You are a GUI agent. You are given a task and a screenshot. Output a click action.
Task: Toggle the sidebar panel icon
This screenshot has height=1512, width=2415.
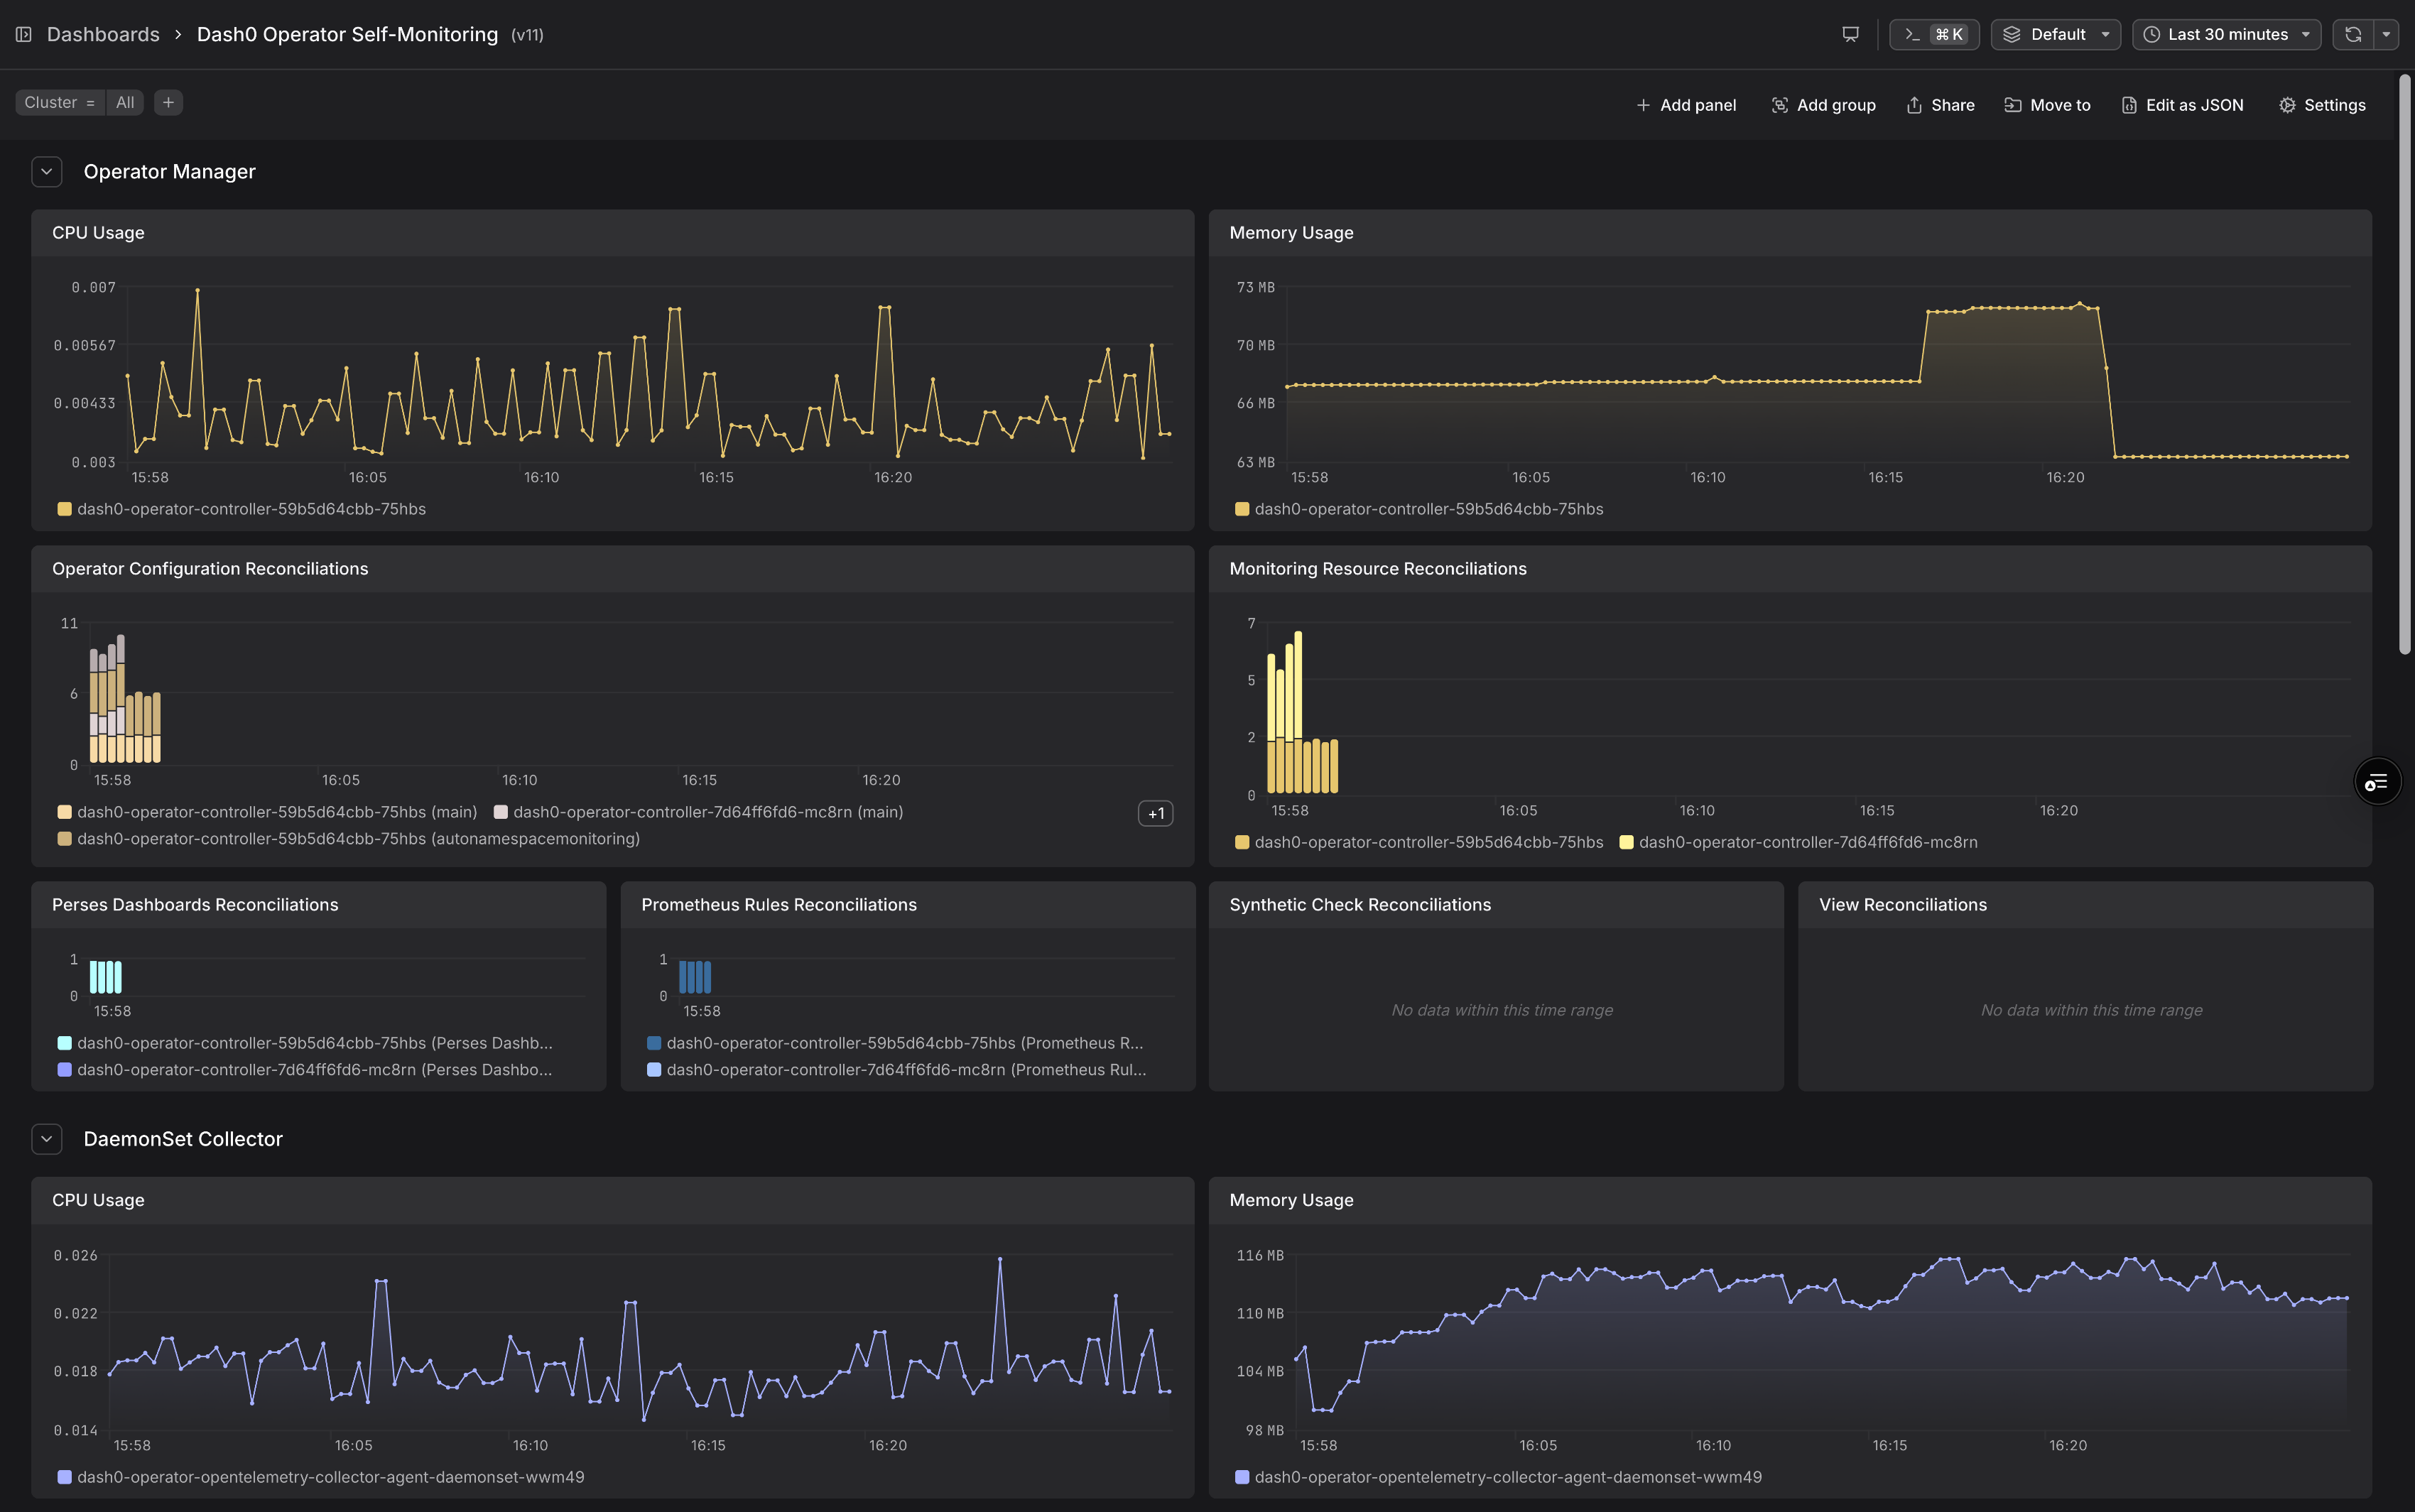(x=24, y=34)
